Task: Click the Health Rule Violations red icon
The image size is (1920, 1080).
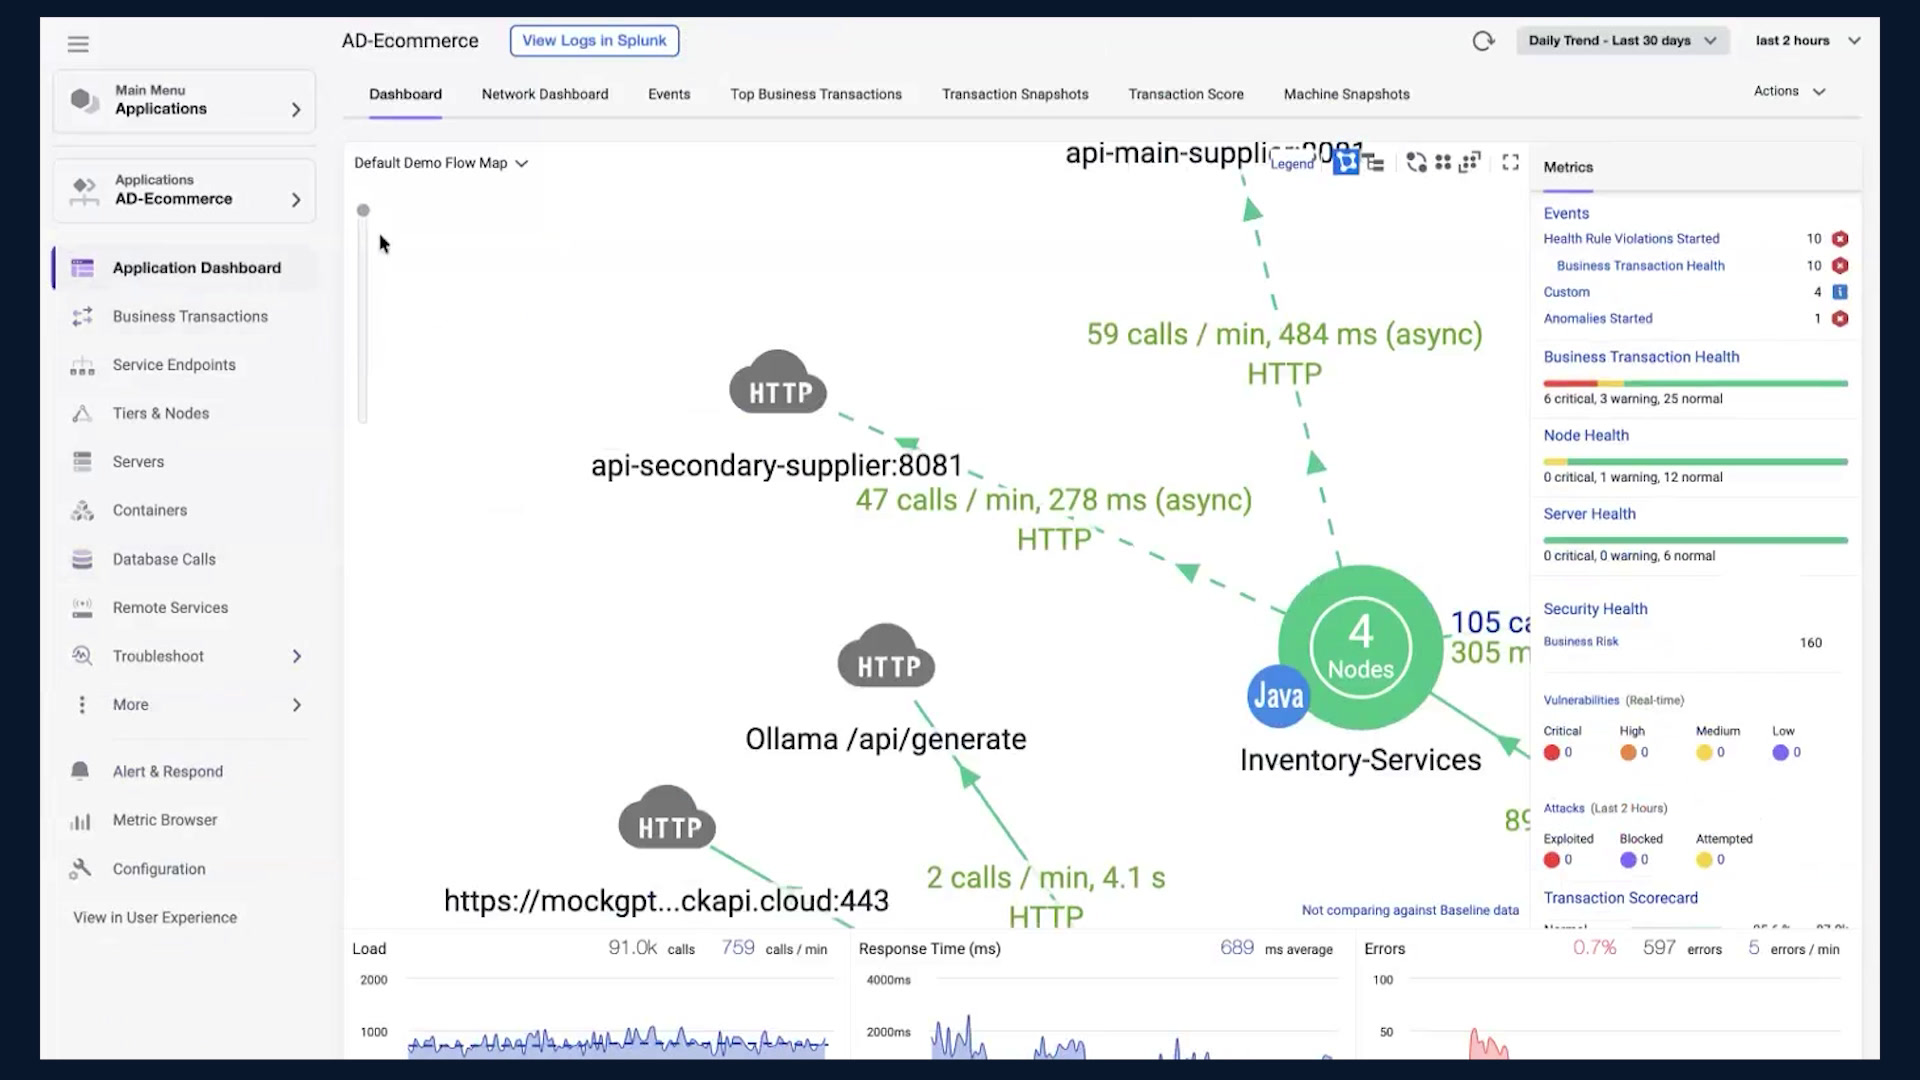Action: point(1840,239)
